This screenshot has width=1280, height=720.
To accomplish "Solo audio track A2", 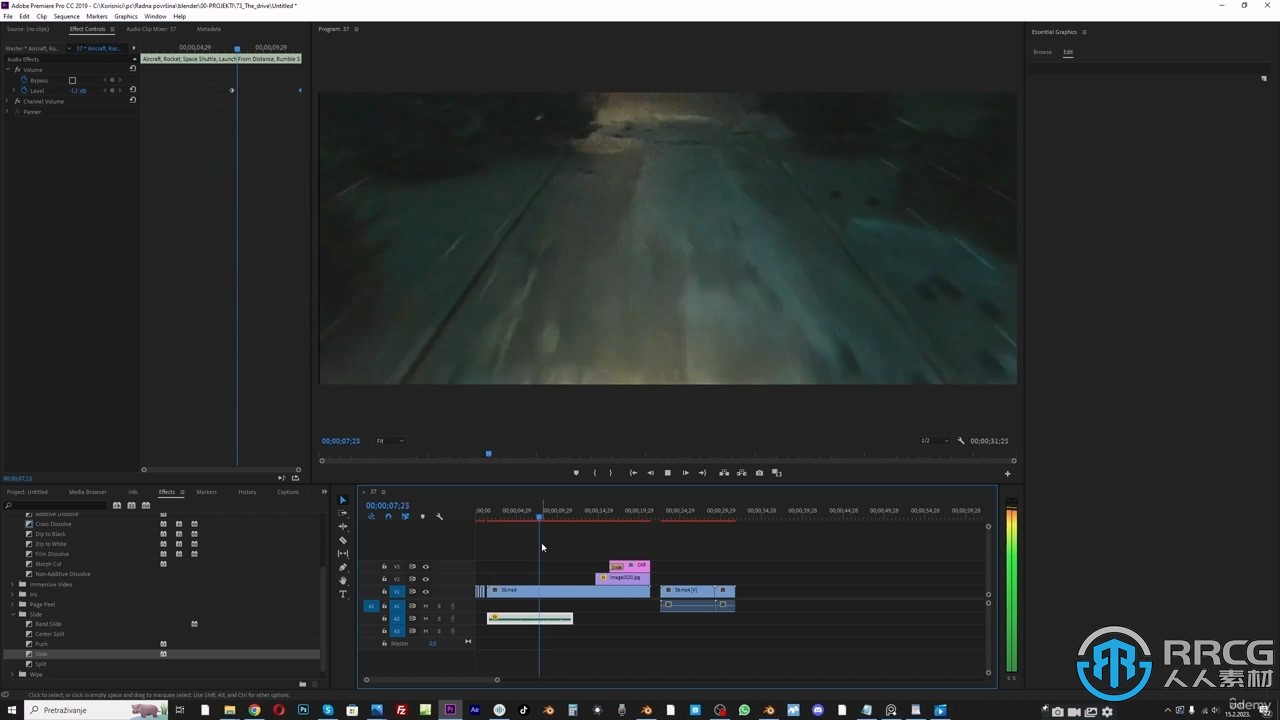I will [438, 618].
